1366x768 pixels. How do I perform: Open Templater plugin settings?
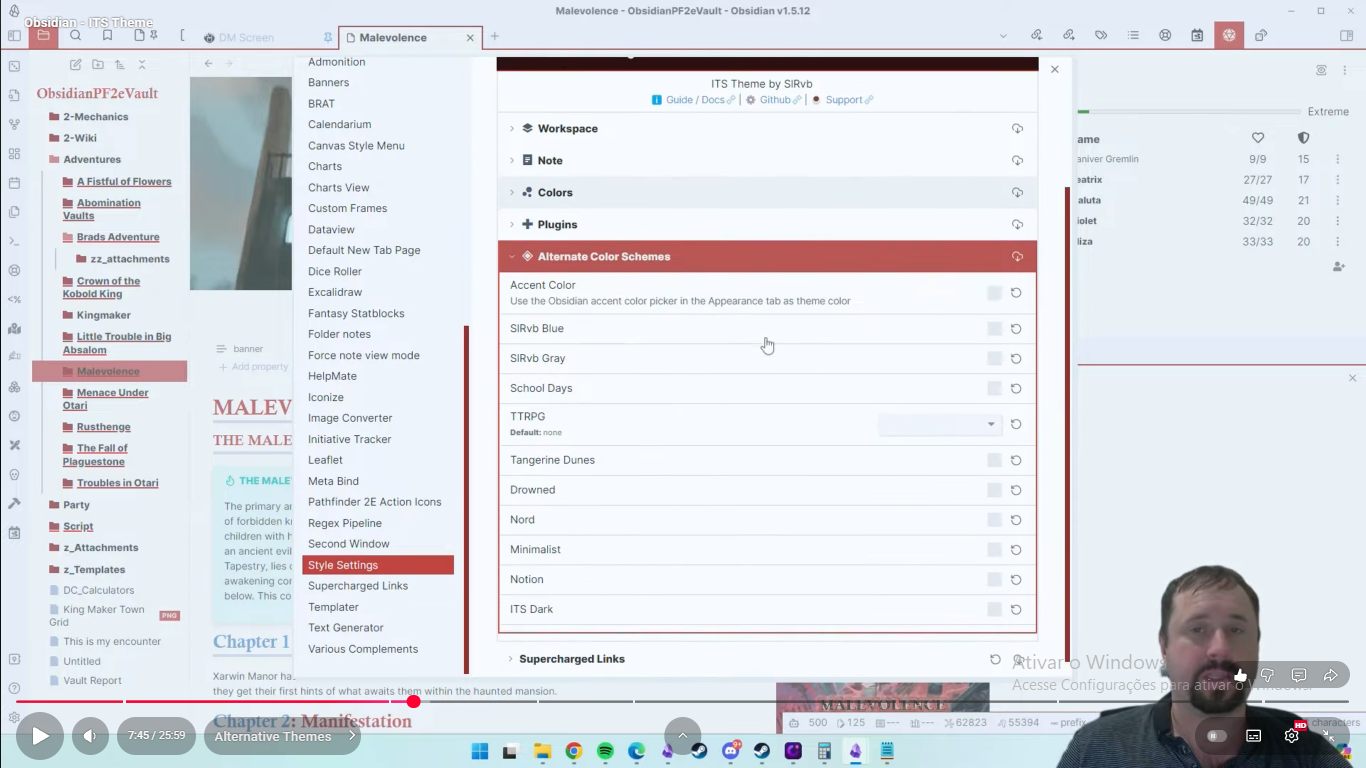tap(333, 607)
